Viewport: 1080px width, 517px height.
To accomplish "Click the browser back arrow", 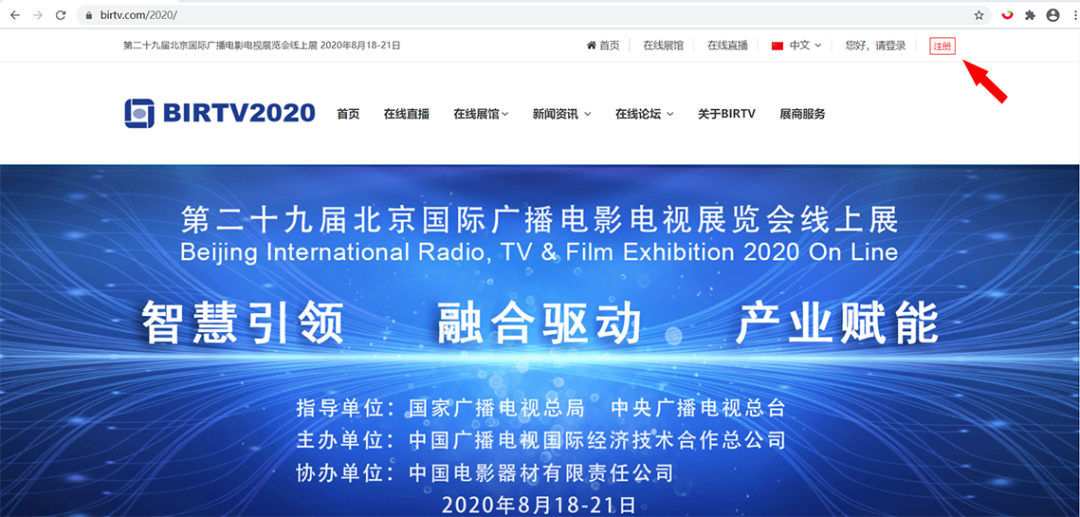I will pyautogui.click(x=15, y=15).
